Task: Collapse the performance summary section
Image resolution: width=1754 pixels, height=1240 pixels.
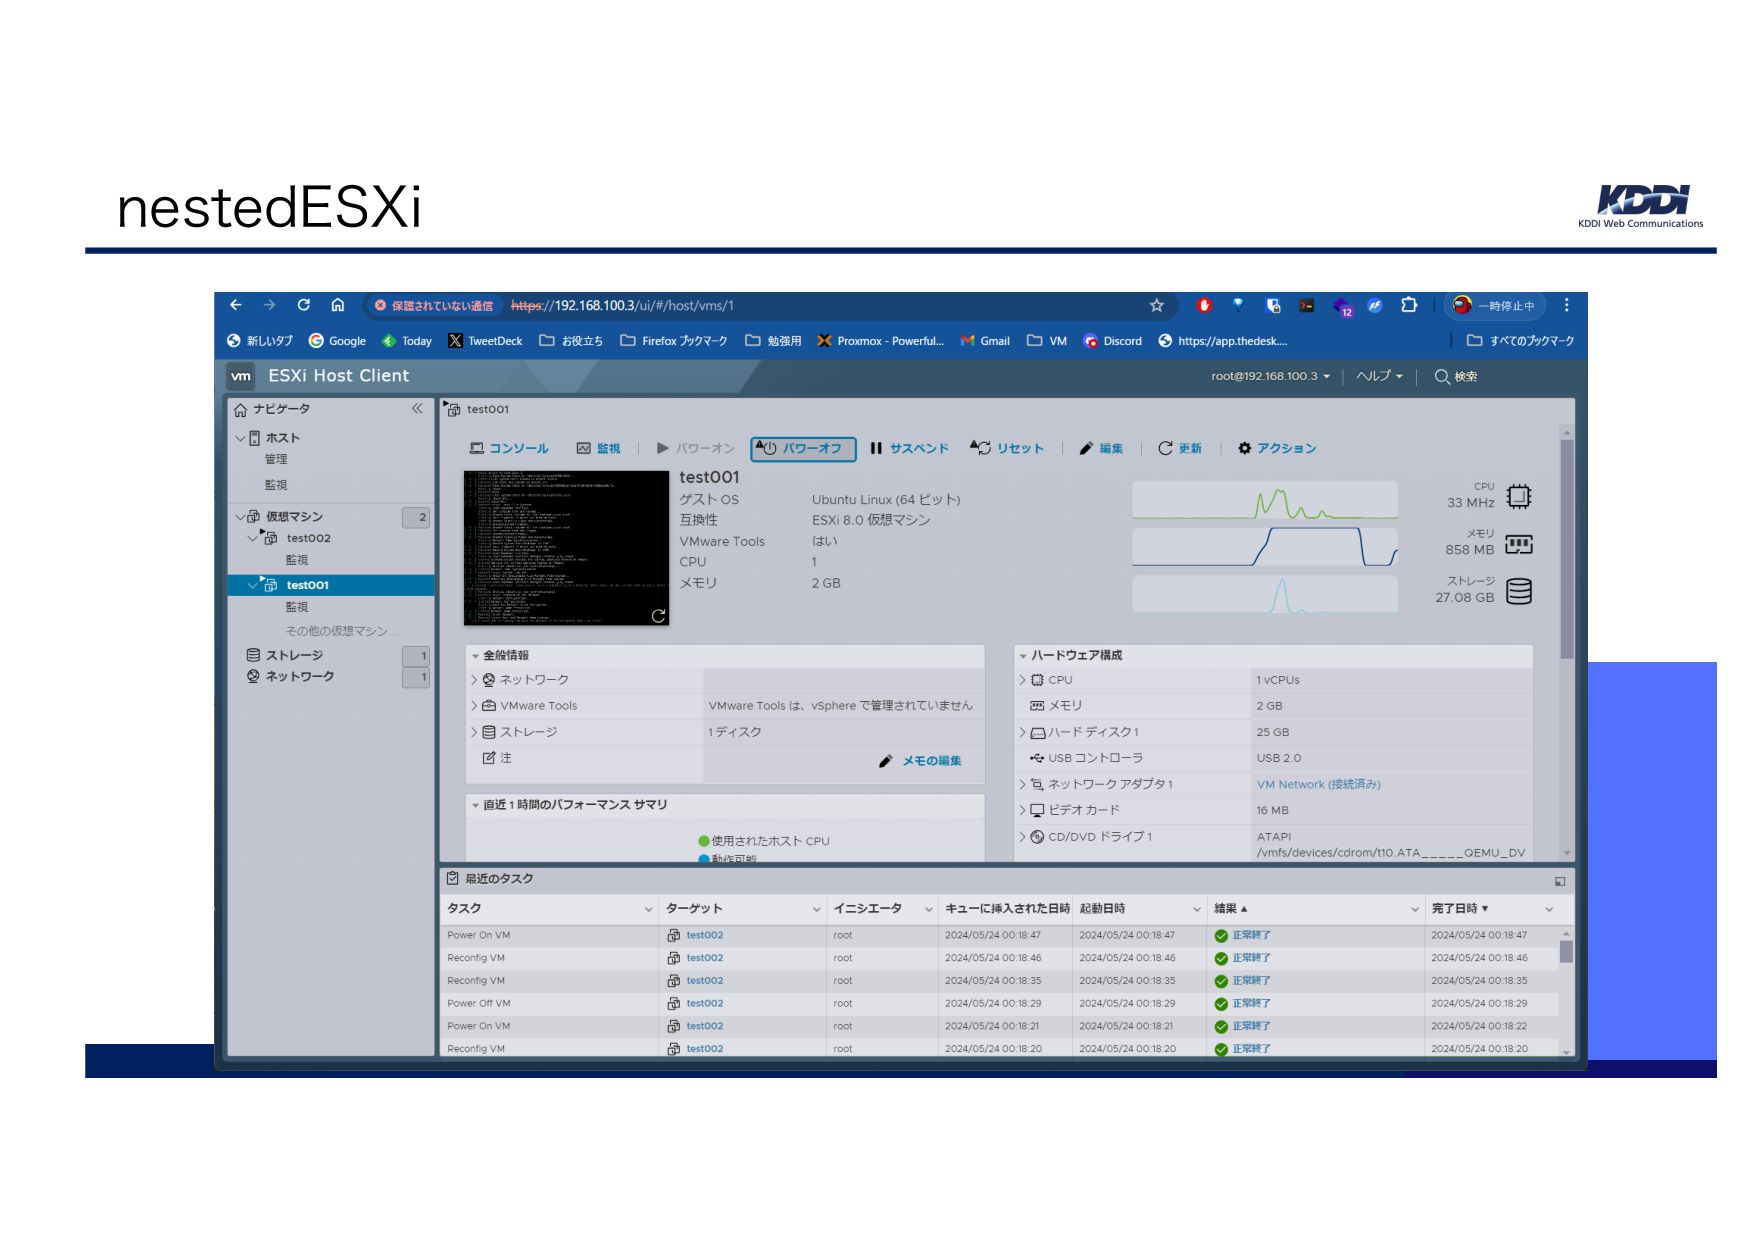Action: click(475, 805)
